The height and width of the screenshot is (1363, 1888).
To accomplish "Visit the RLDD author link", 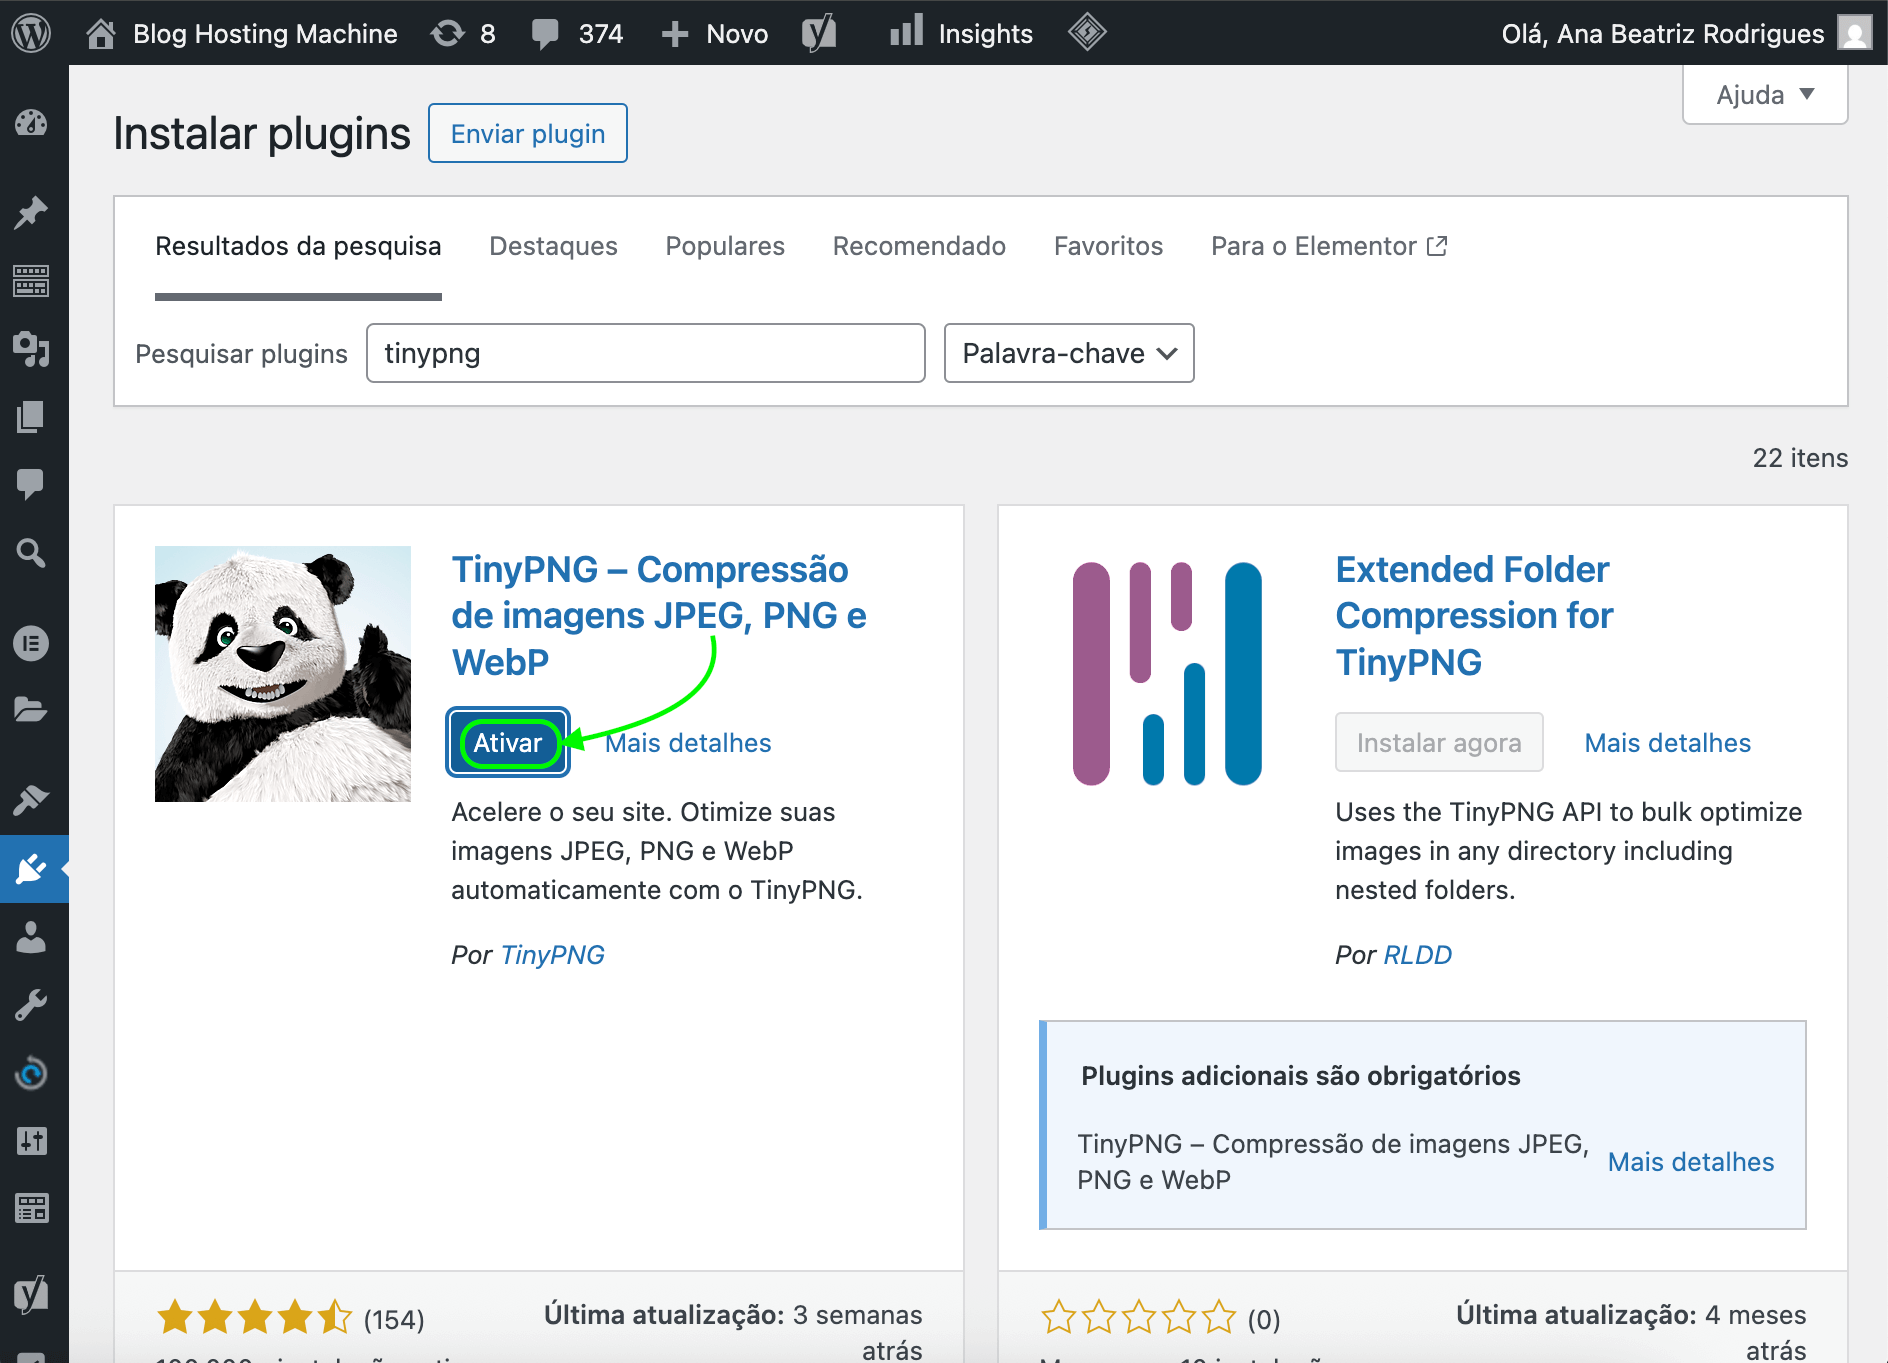I will tap(1417, 955).
